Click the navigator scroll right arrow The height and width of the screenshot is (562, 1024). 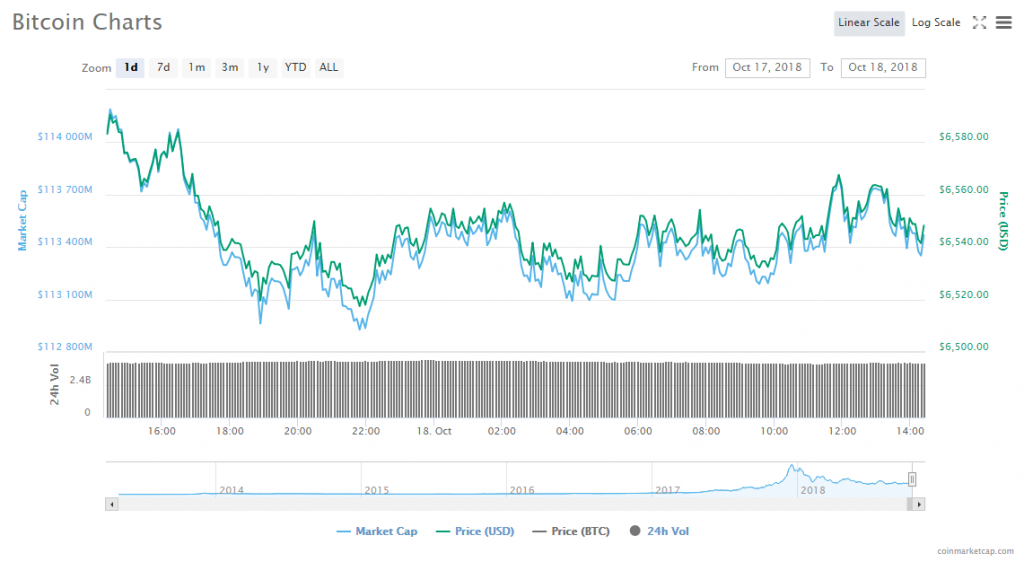point(919,505)
